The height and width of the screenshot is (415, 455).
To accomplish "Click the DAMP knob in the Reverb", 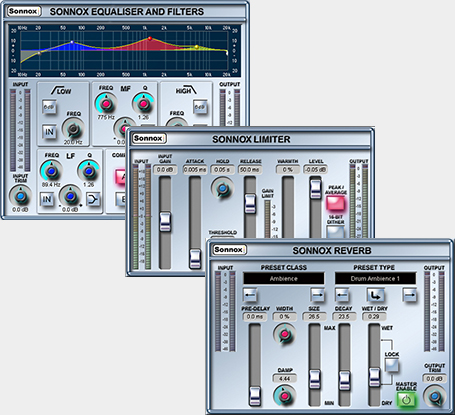I will pyautogui.click(x=284, y=396).
